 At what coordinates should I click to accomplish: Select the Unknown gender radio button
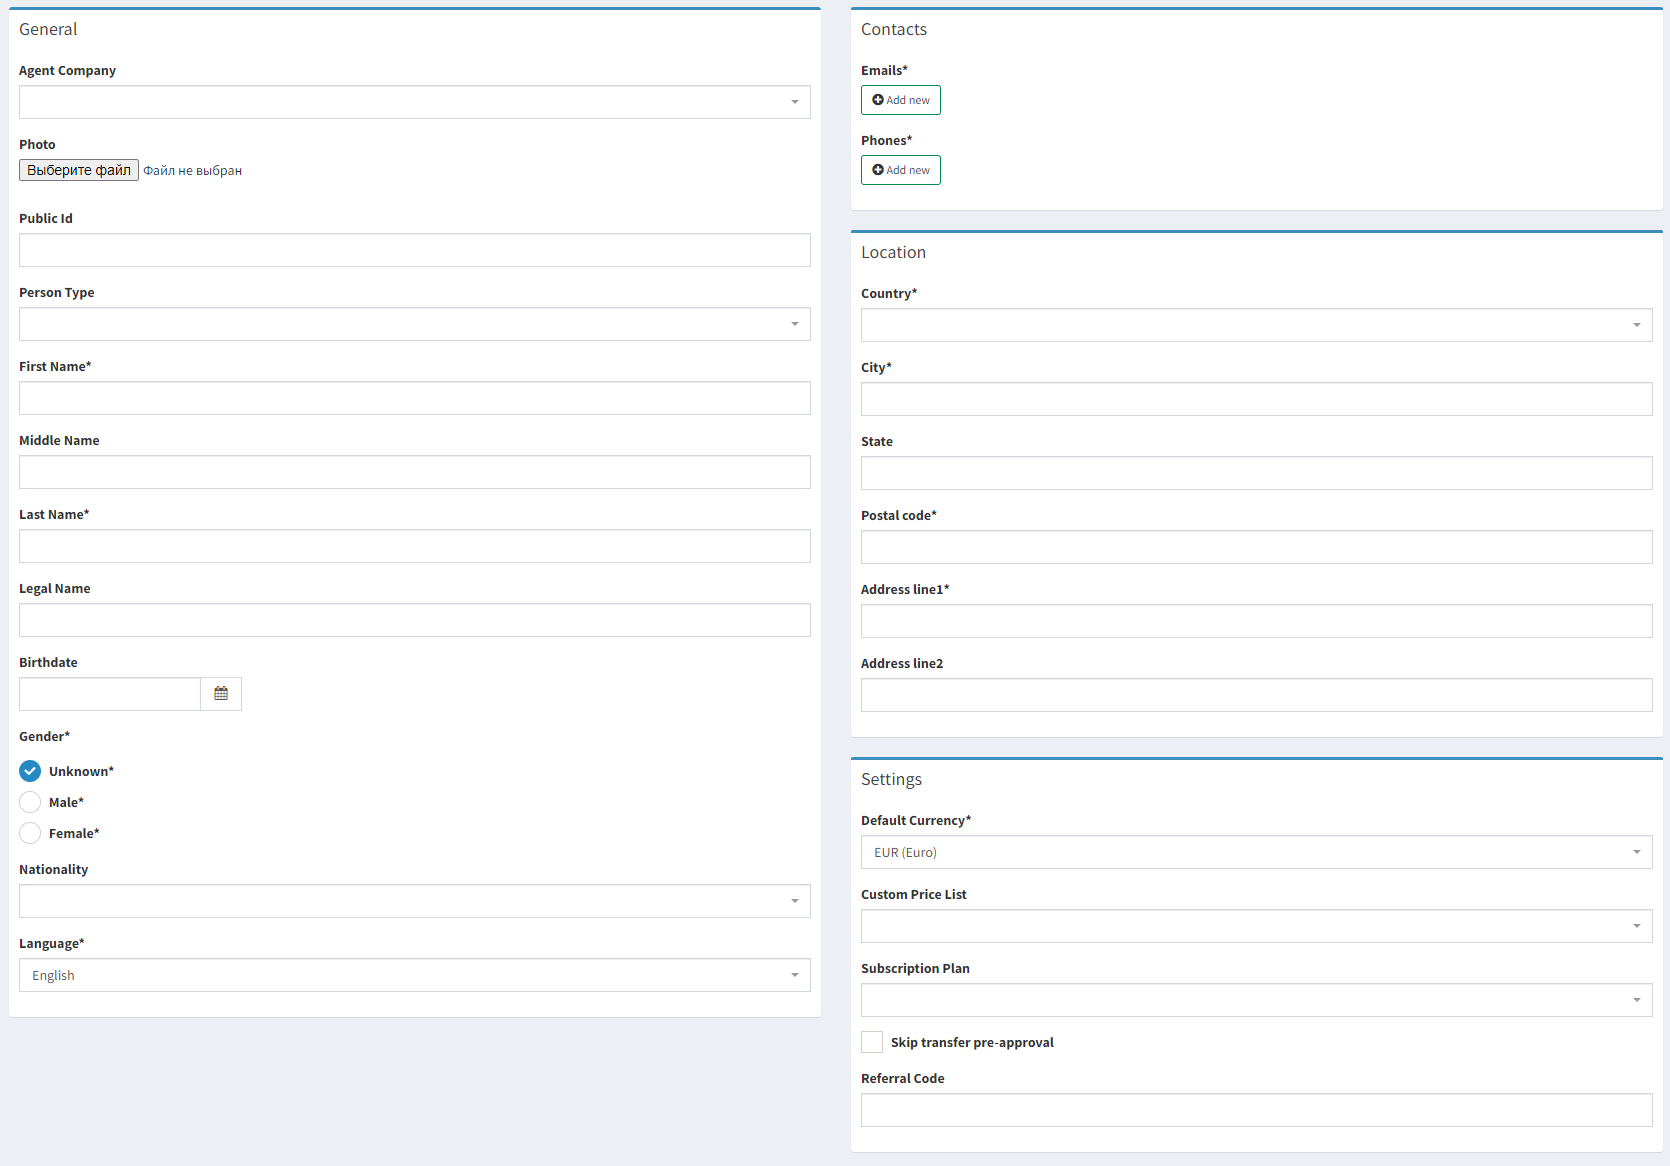pos(30,771)
